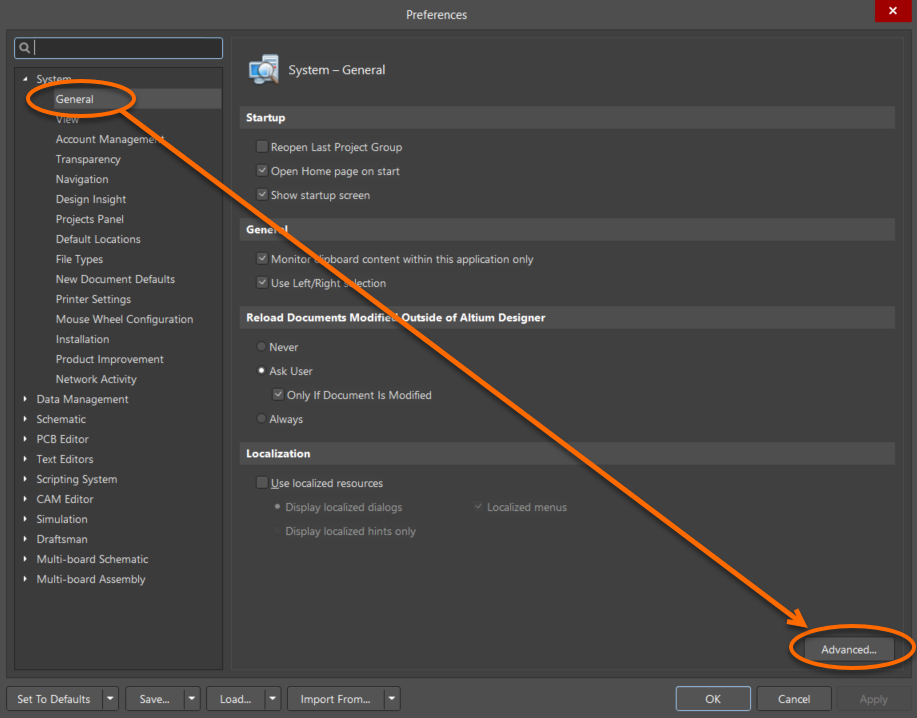Close the Preferences dialog

click(892, 11)
